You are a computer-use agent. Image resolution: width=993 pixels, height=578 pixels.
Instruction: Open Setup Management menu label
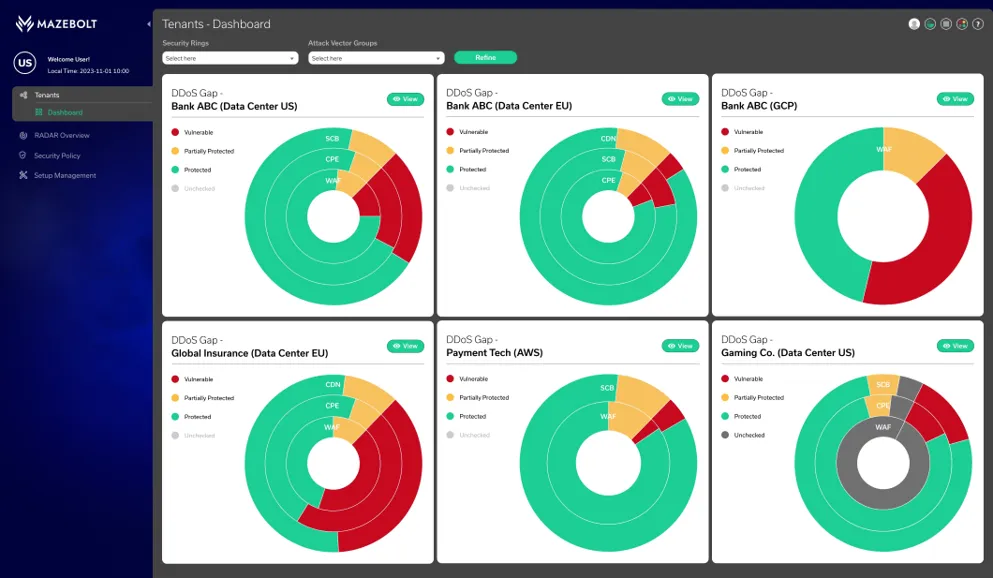pyautogui.click(x=65, y=175)
